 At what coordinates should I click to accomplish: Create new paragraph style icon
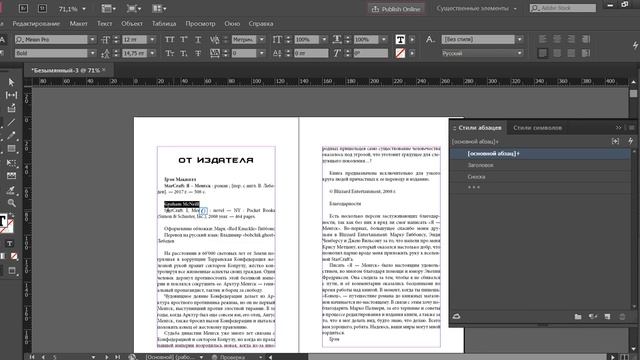tap(607, 316)
